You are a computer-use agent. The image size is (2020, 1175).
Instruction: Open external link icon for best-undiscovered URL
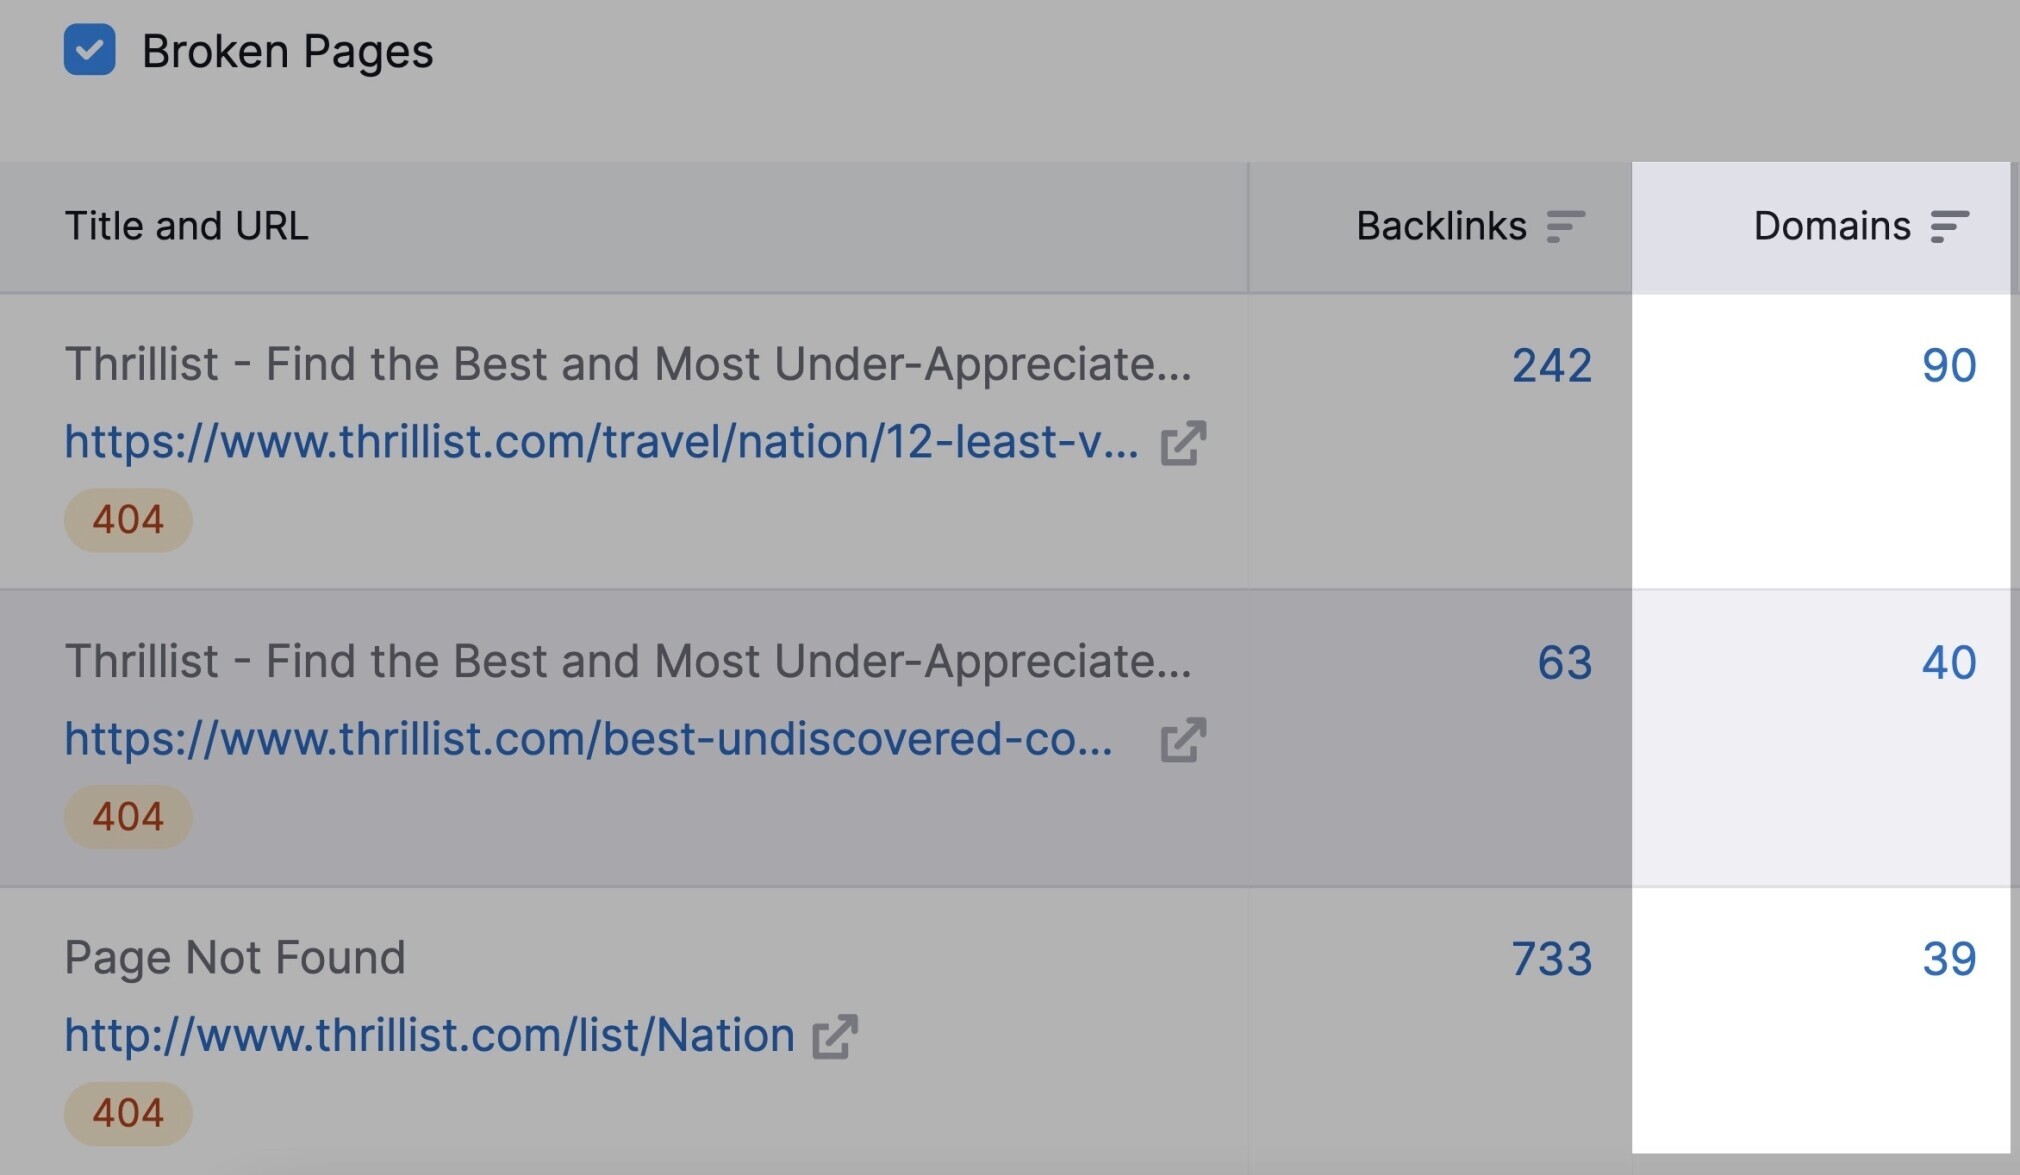point(1183,740)
